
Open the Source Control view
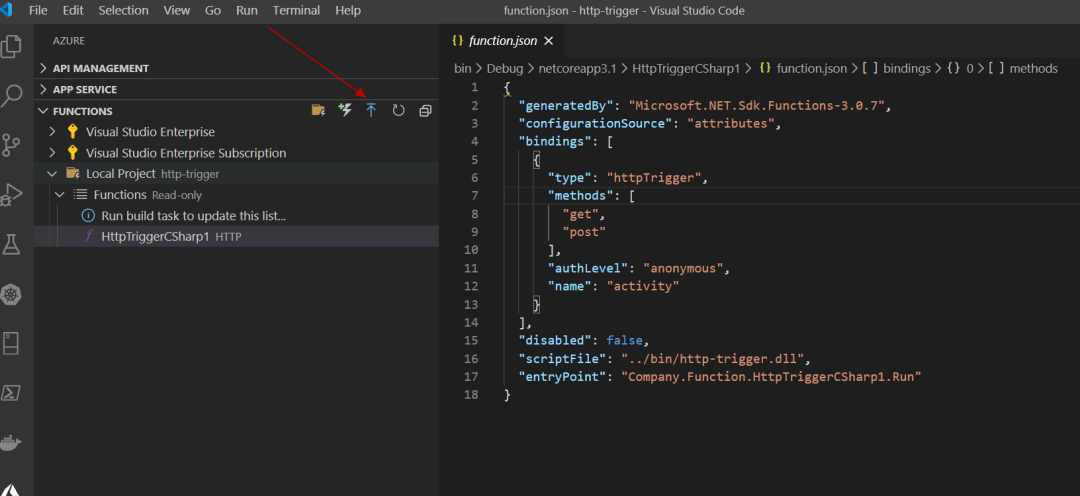[10, 145]
